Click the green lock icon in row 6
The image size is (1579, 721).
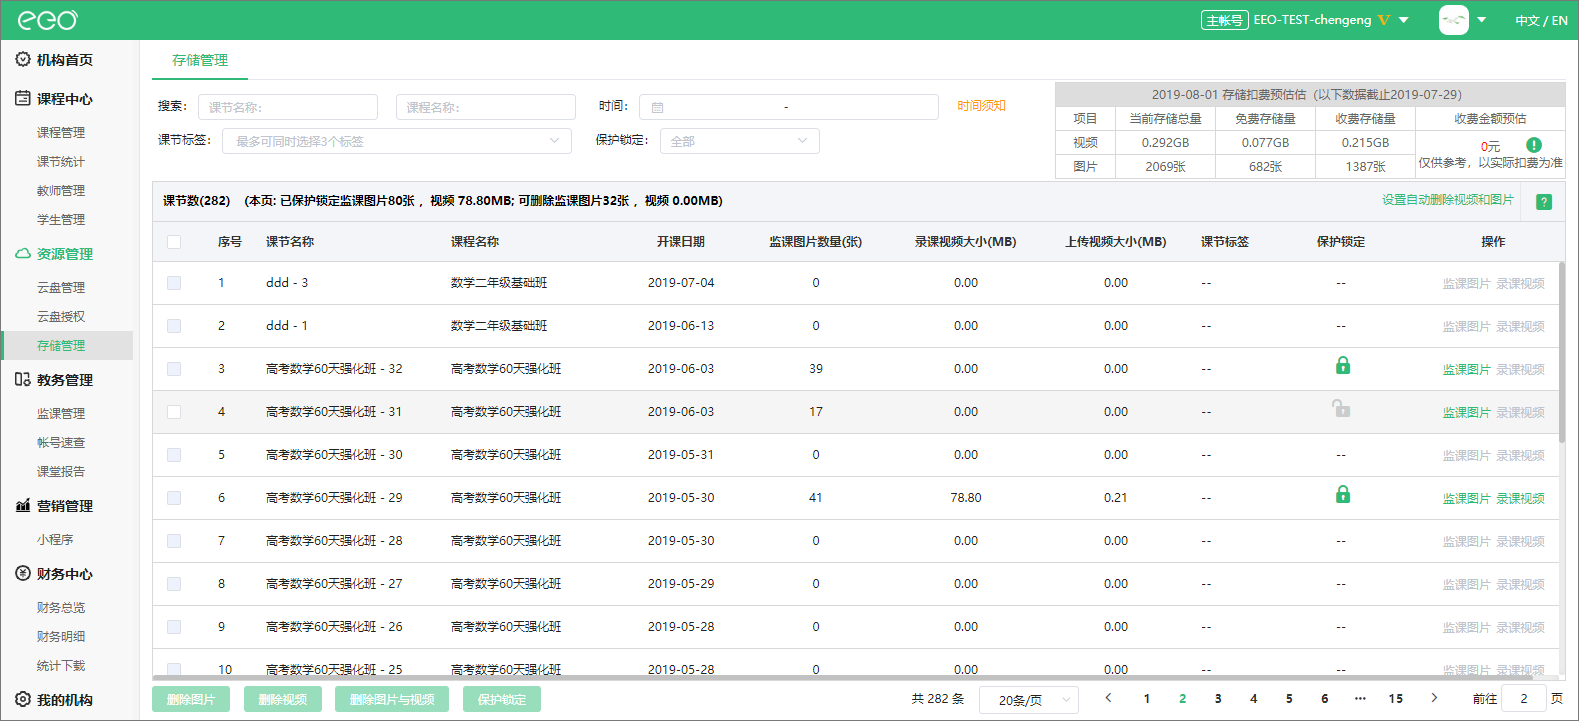[x=1343, y=494]
